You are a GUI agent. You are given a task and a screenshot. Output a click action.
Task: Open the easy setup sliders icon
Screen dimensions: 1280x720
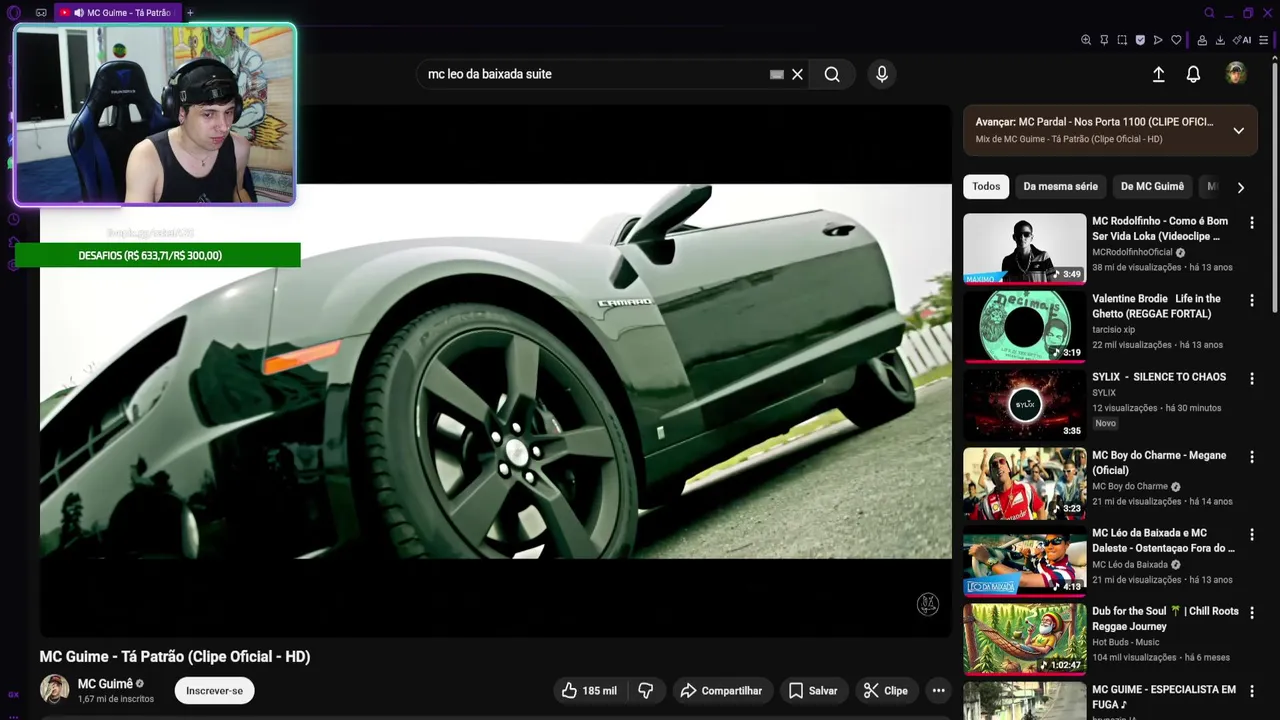pos(1264,40)
